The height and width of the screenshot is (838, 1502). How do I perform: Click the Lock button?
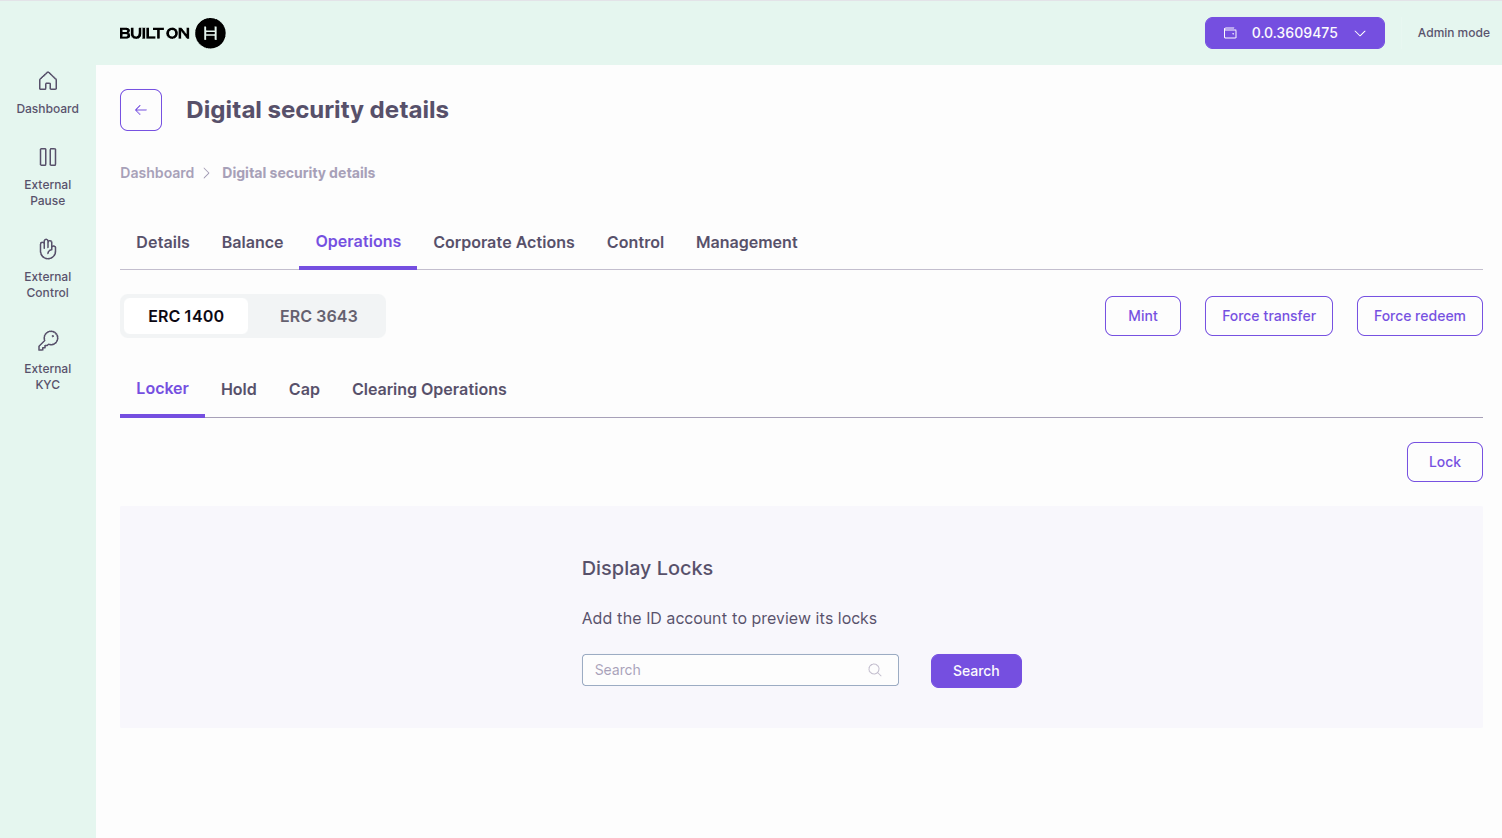pyautogui.click(x=1444, y=462)
